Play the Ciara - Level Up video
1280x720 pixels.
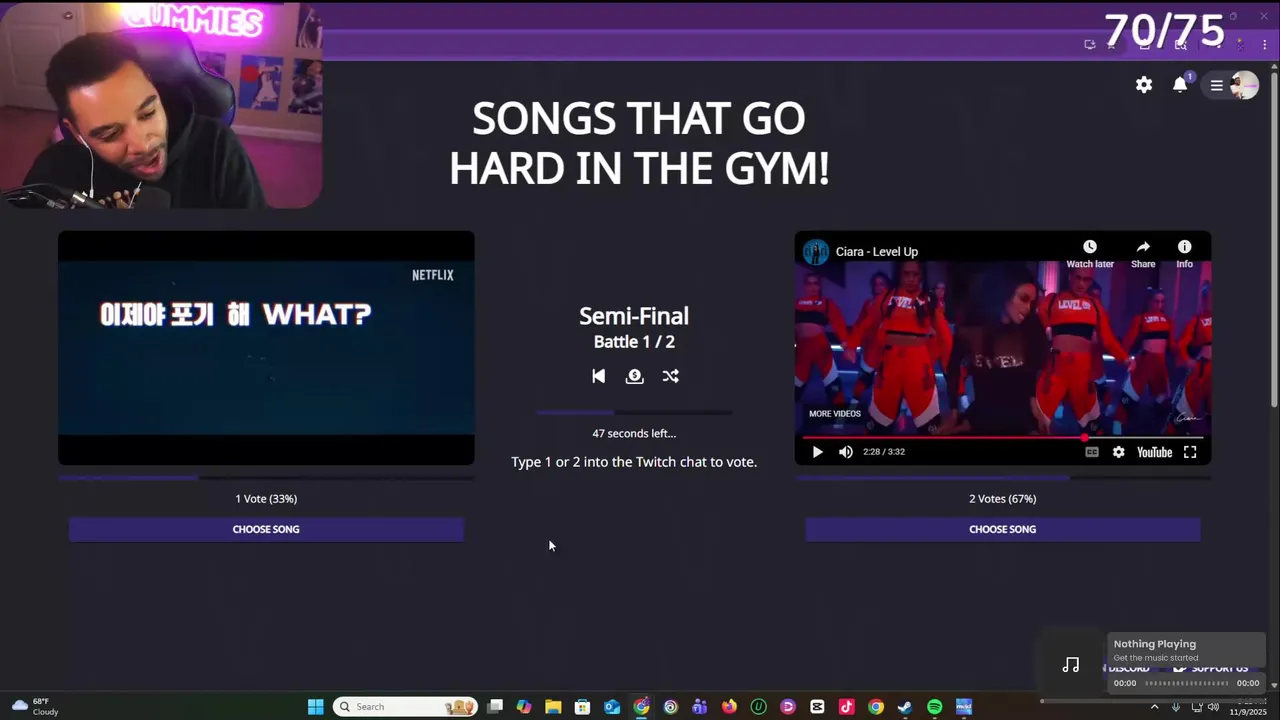coord(817,452)
